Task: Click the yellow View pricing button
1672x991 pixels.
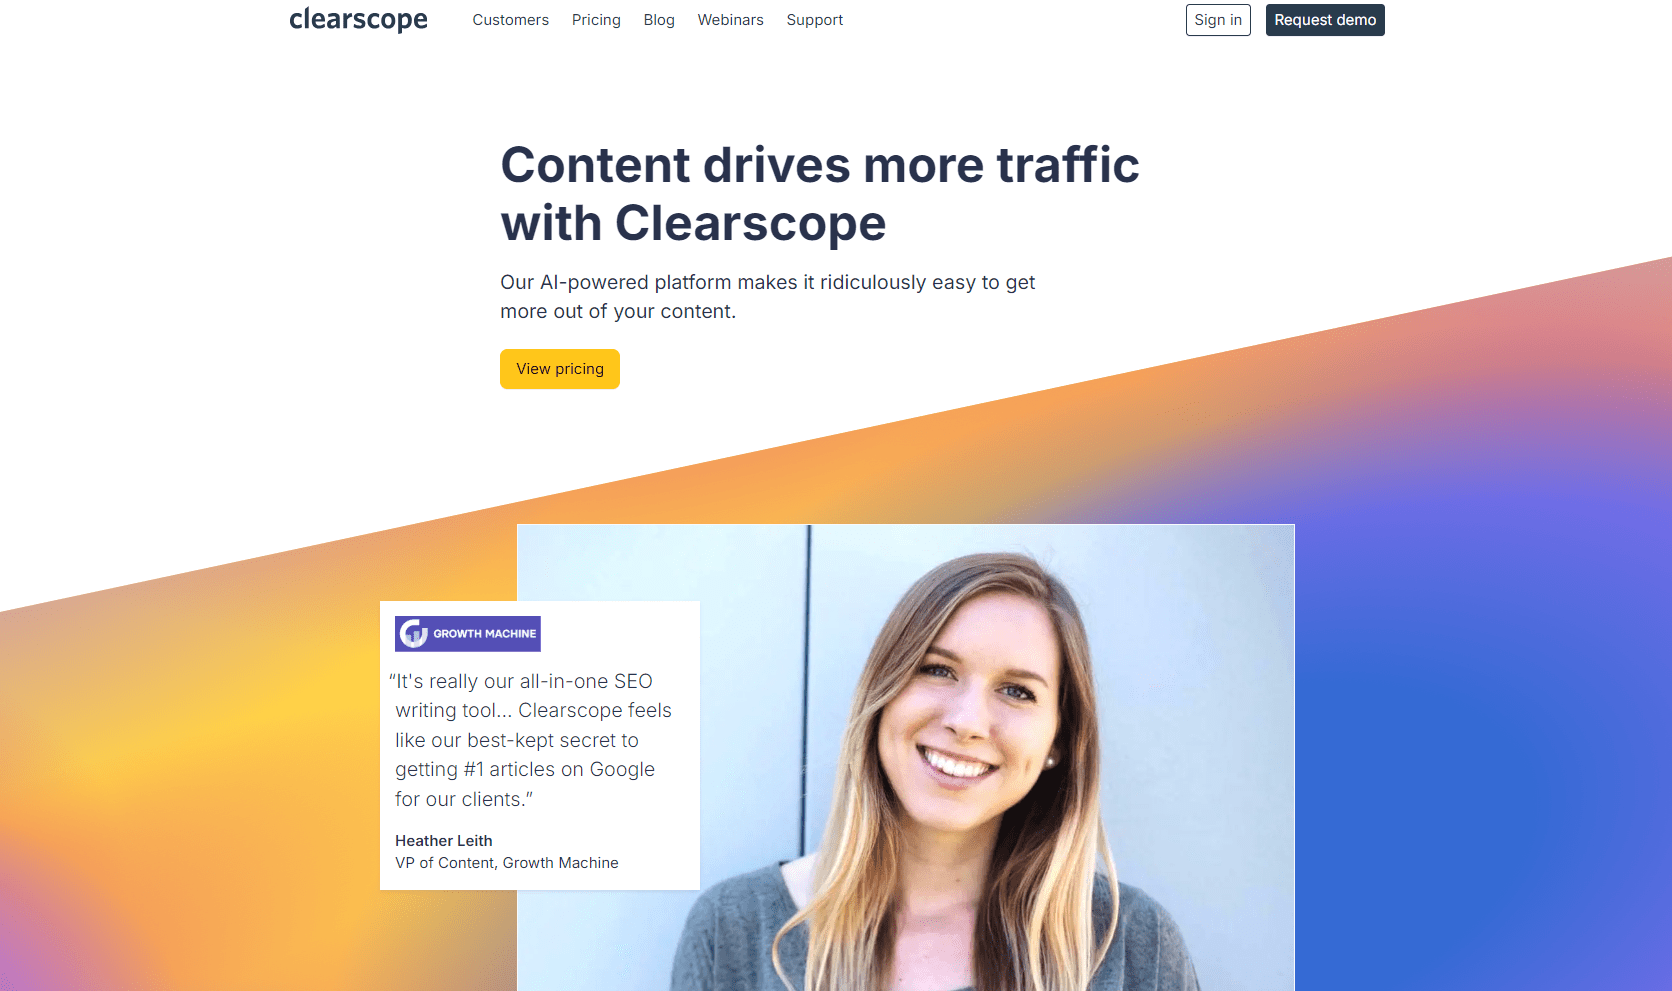Action: [560, 369]
